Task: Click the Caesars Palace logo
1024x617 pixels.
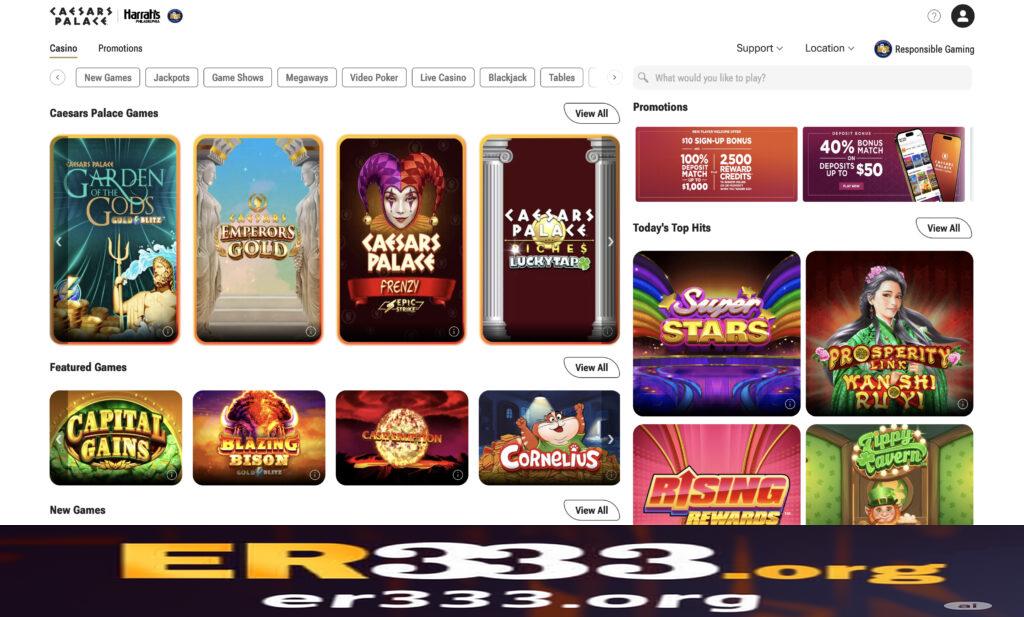Action: click(80, 16)
